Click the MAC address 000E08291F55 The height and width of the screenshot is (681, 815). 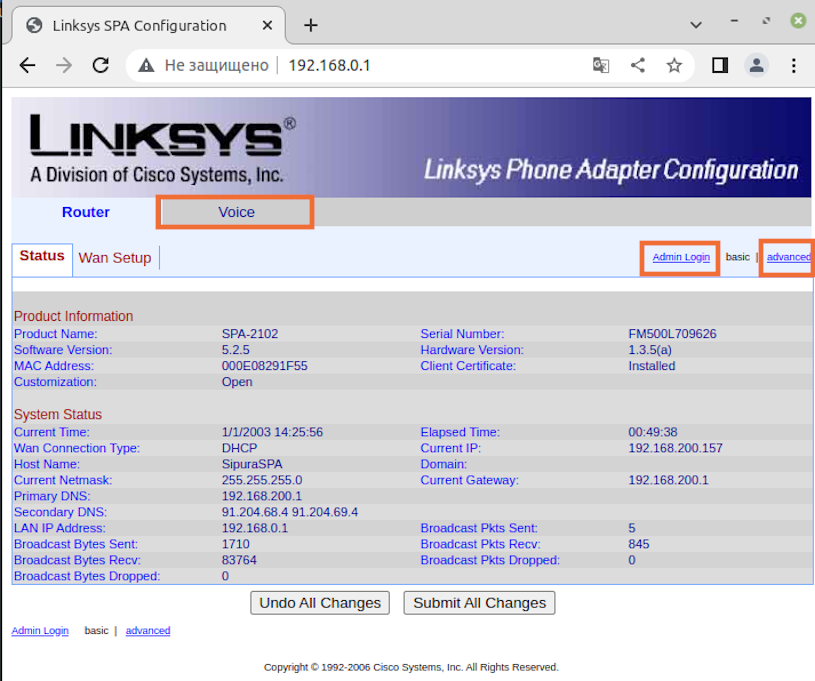tap(265, 366)
